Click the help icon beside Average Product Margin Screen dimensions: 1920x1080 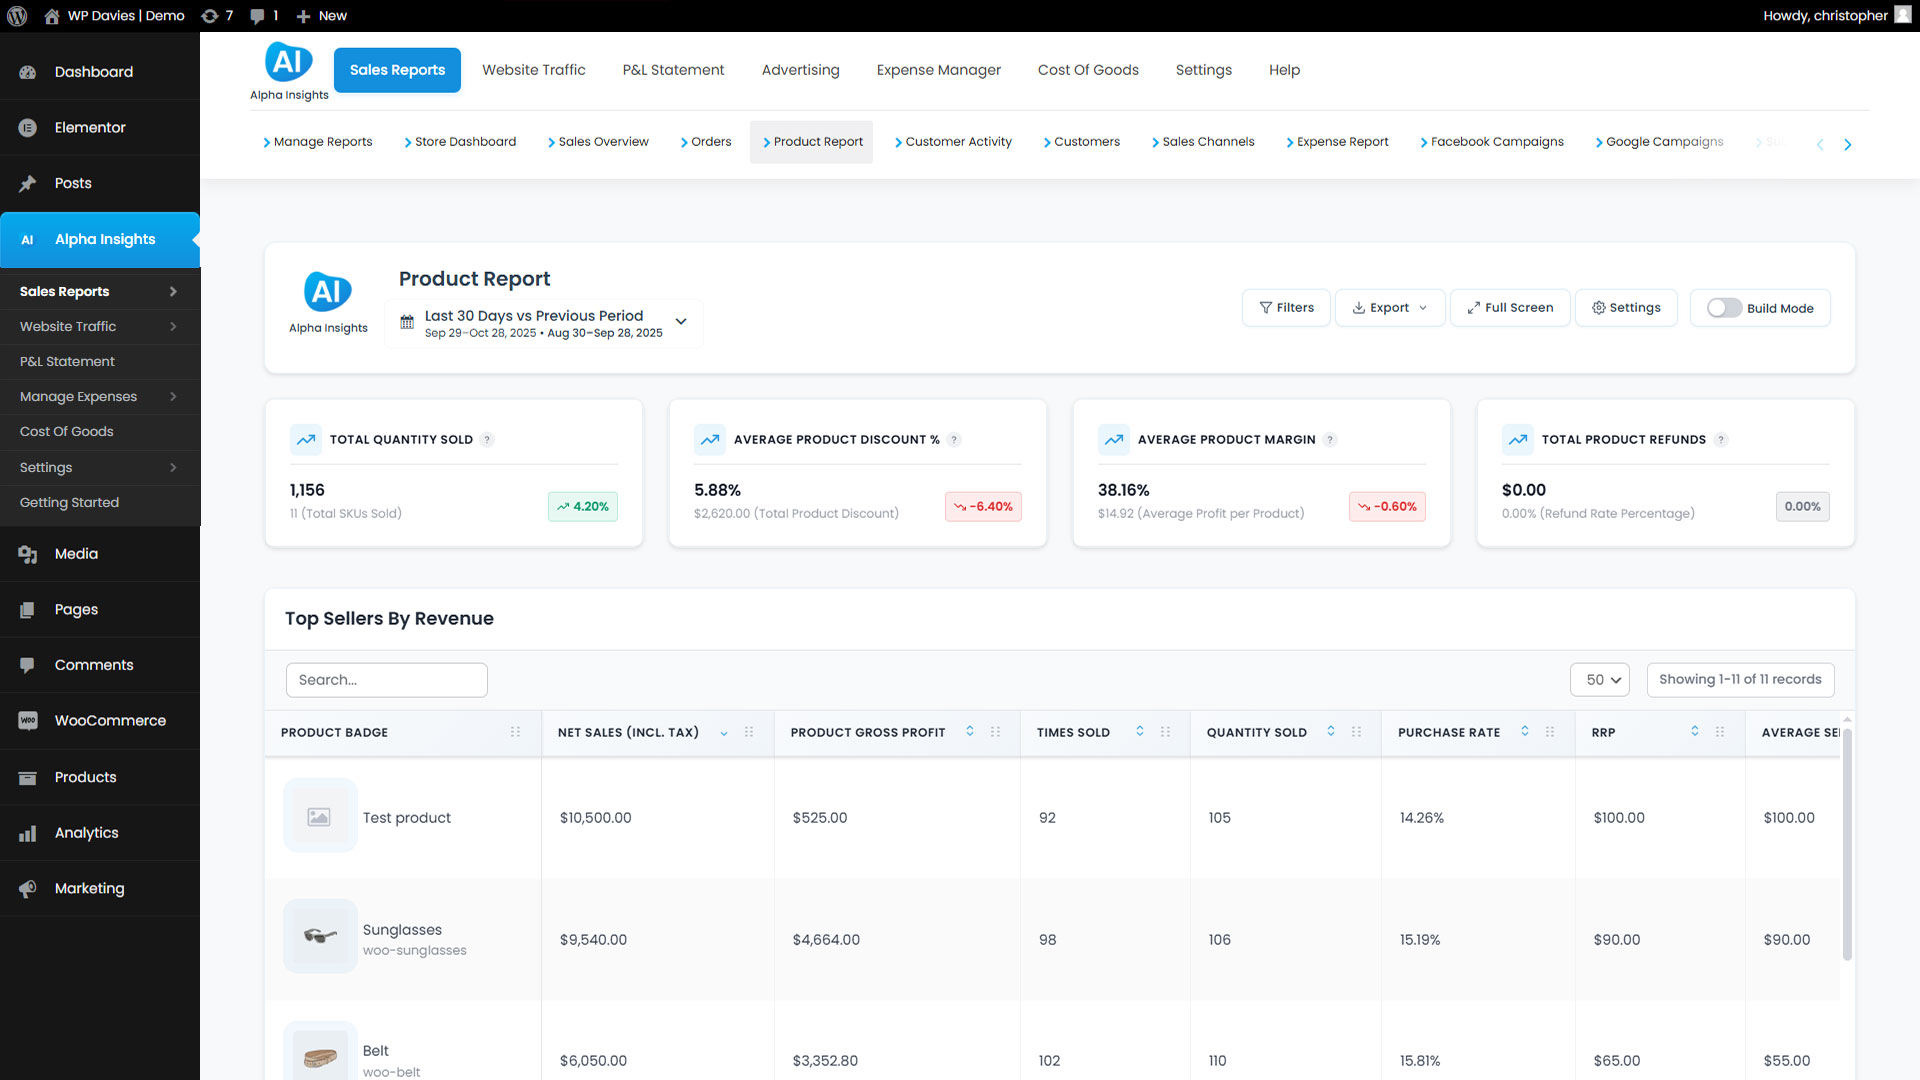pyautogui.click(x=1330, y=440)
